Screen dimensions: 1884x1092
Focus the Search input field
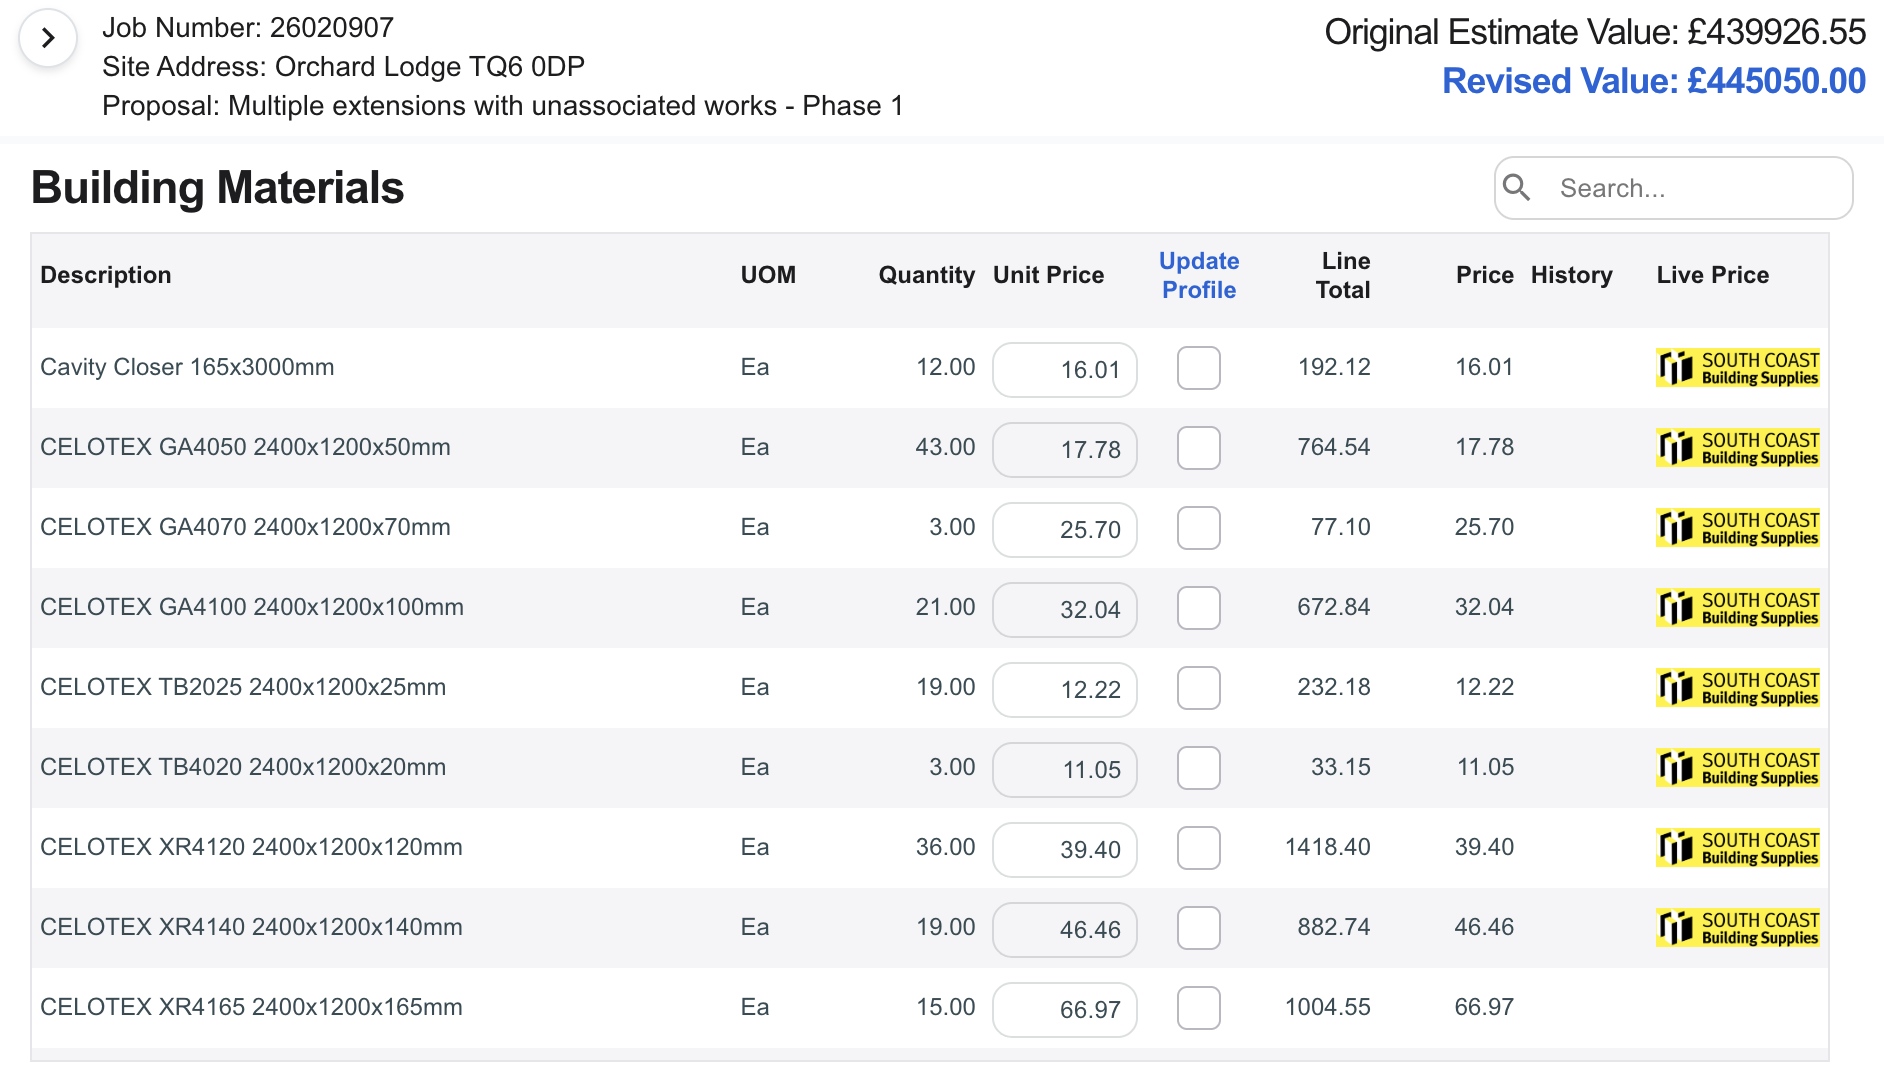(x=1673, y=188)
